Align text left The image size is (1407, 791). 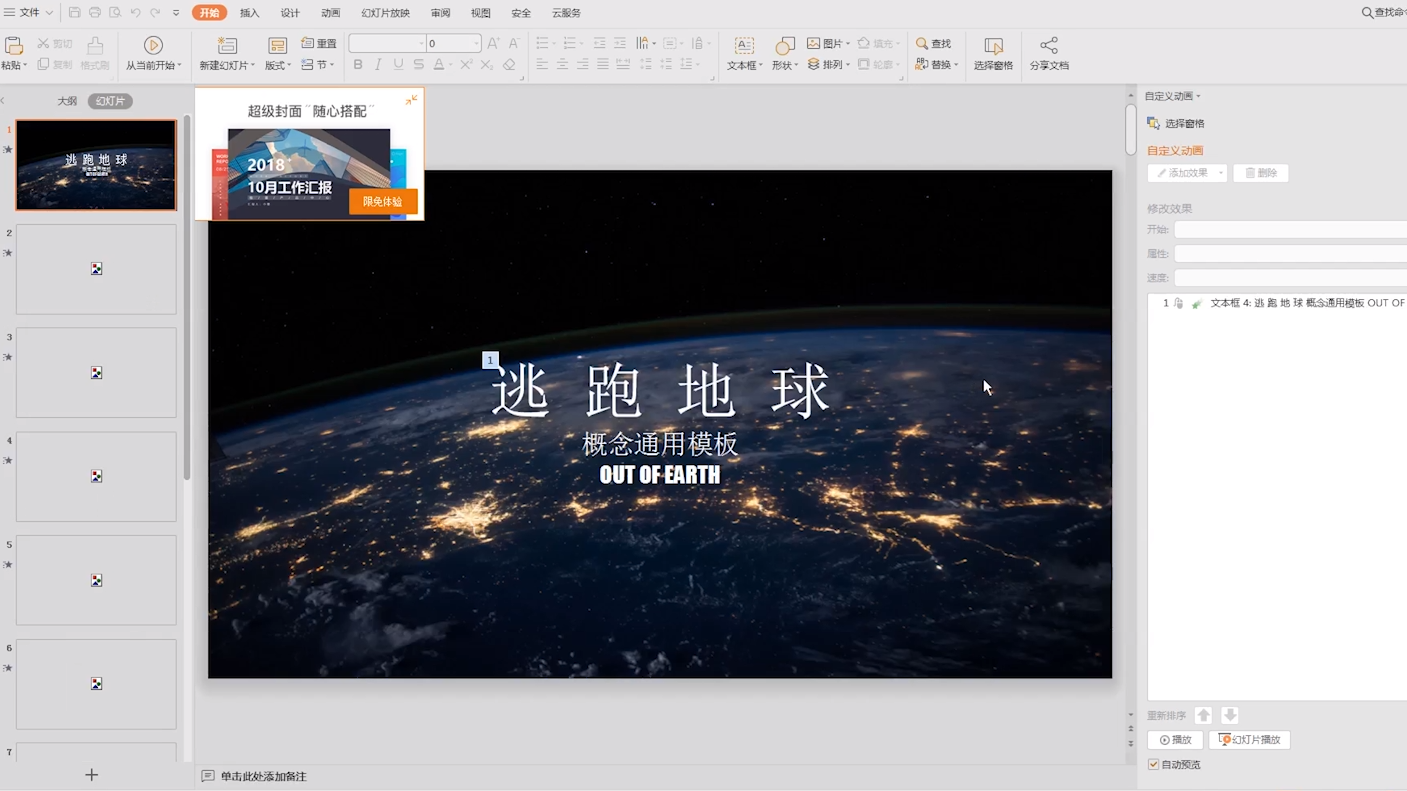pos(542,64)
